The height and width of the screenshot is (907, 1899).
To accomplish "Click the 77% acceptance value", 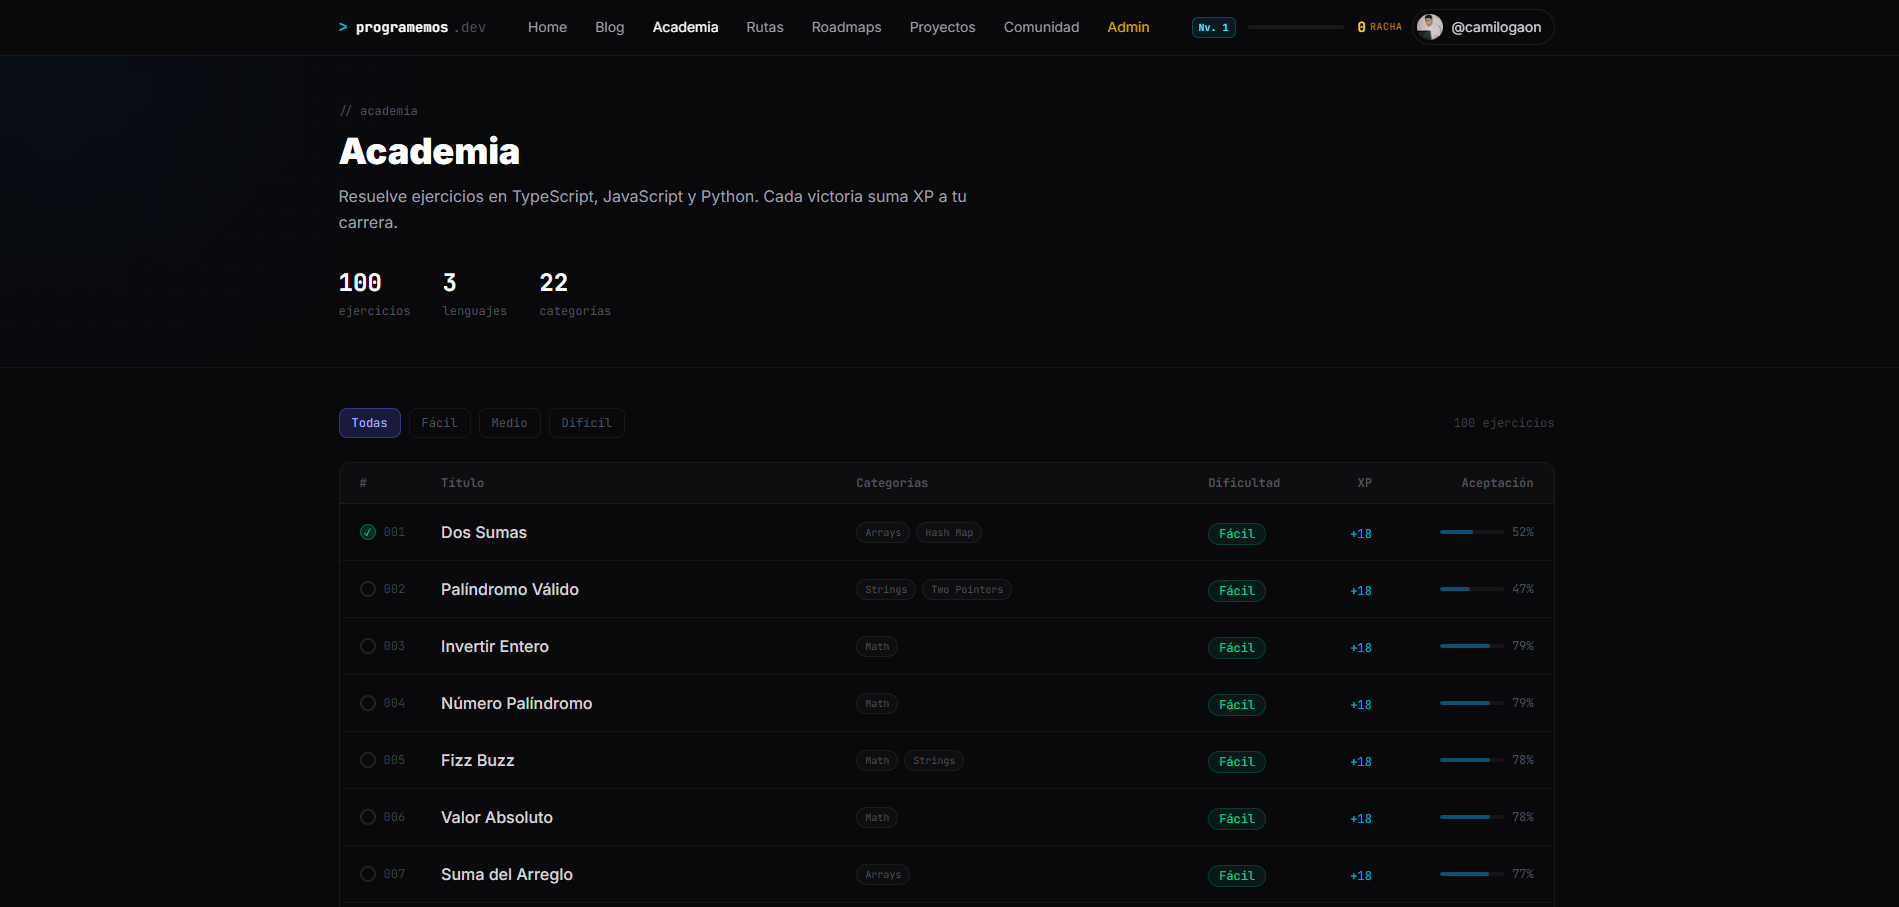I will coord(1523,874).
